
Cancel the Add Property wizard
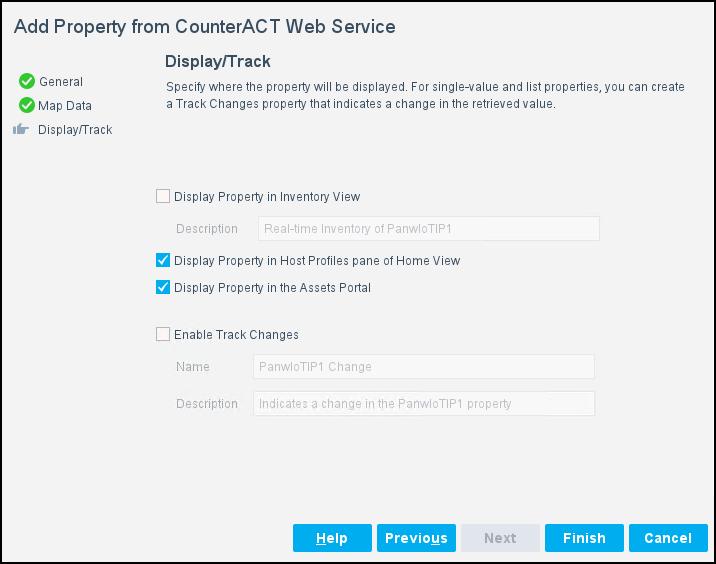pos(668,538)
